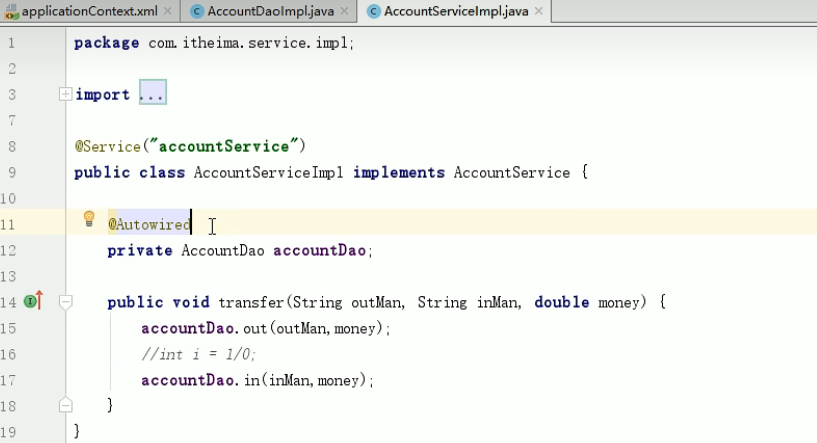The image size is (817, 443).
Task: Click the inMan parameter in transfer signature
Action: click(x=497, y=302)
